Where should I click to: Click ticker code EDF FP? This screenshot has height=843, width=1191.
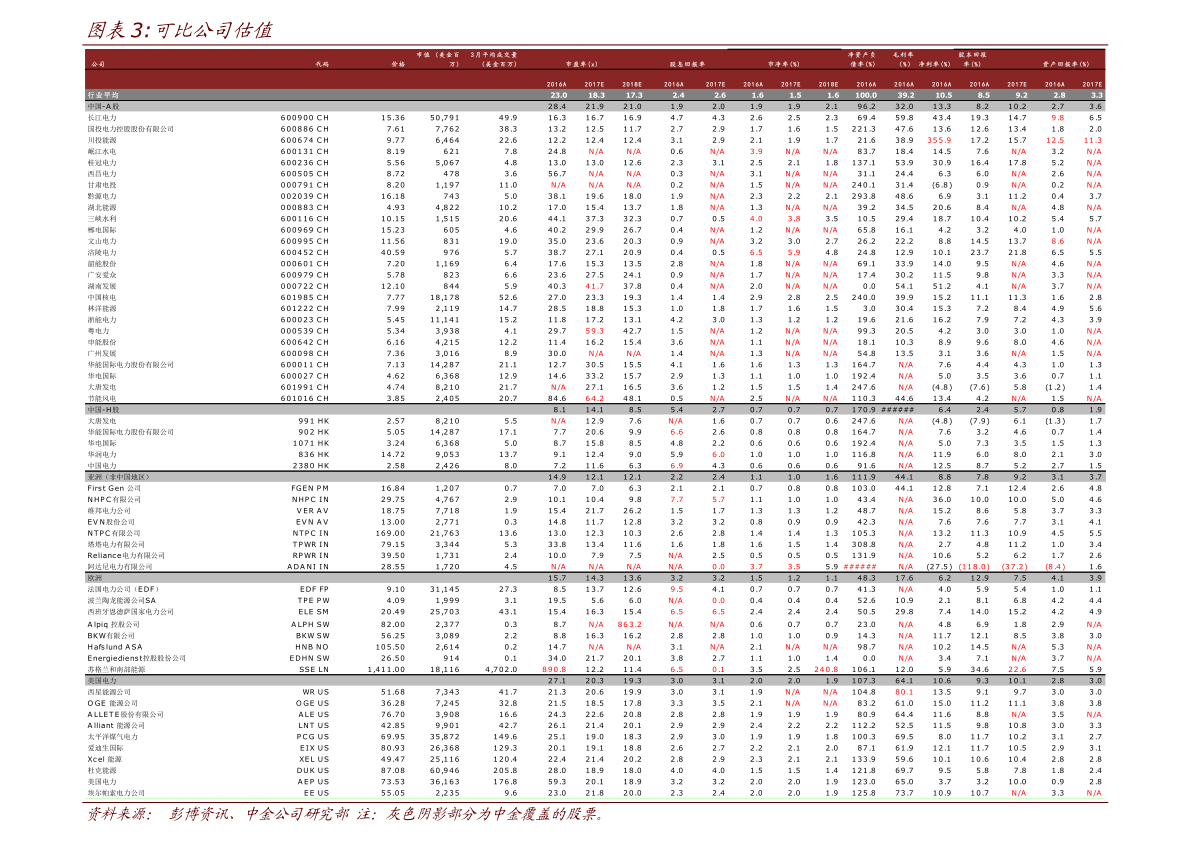(x=314, y=589)
